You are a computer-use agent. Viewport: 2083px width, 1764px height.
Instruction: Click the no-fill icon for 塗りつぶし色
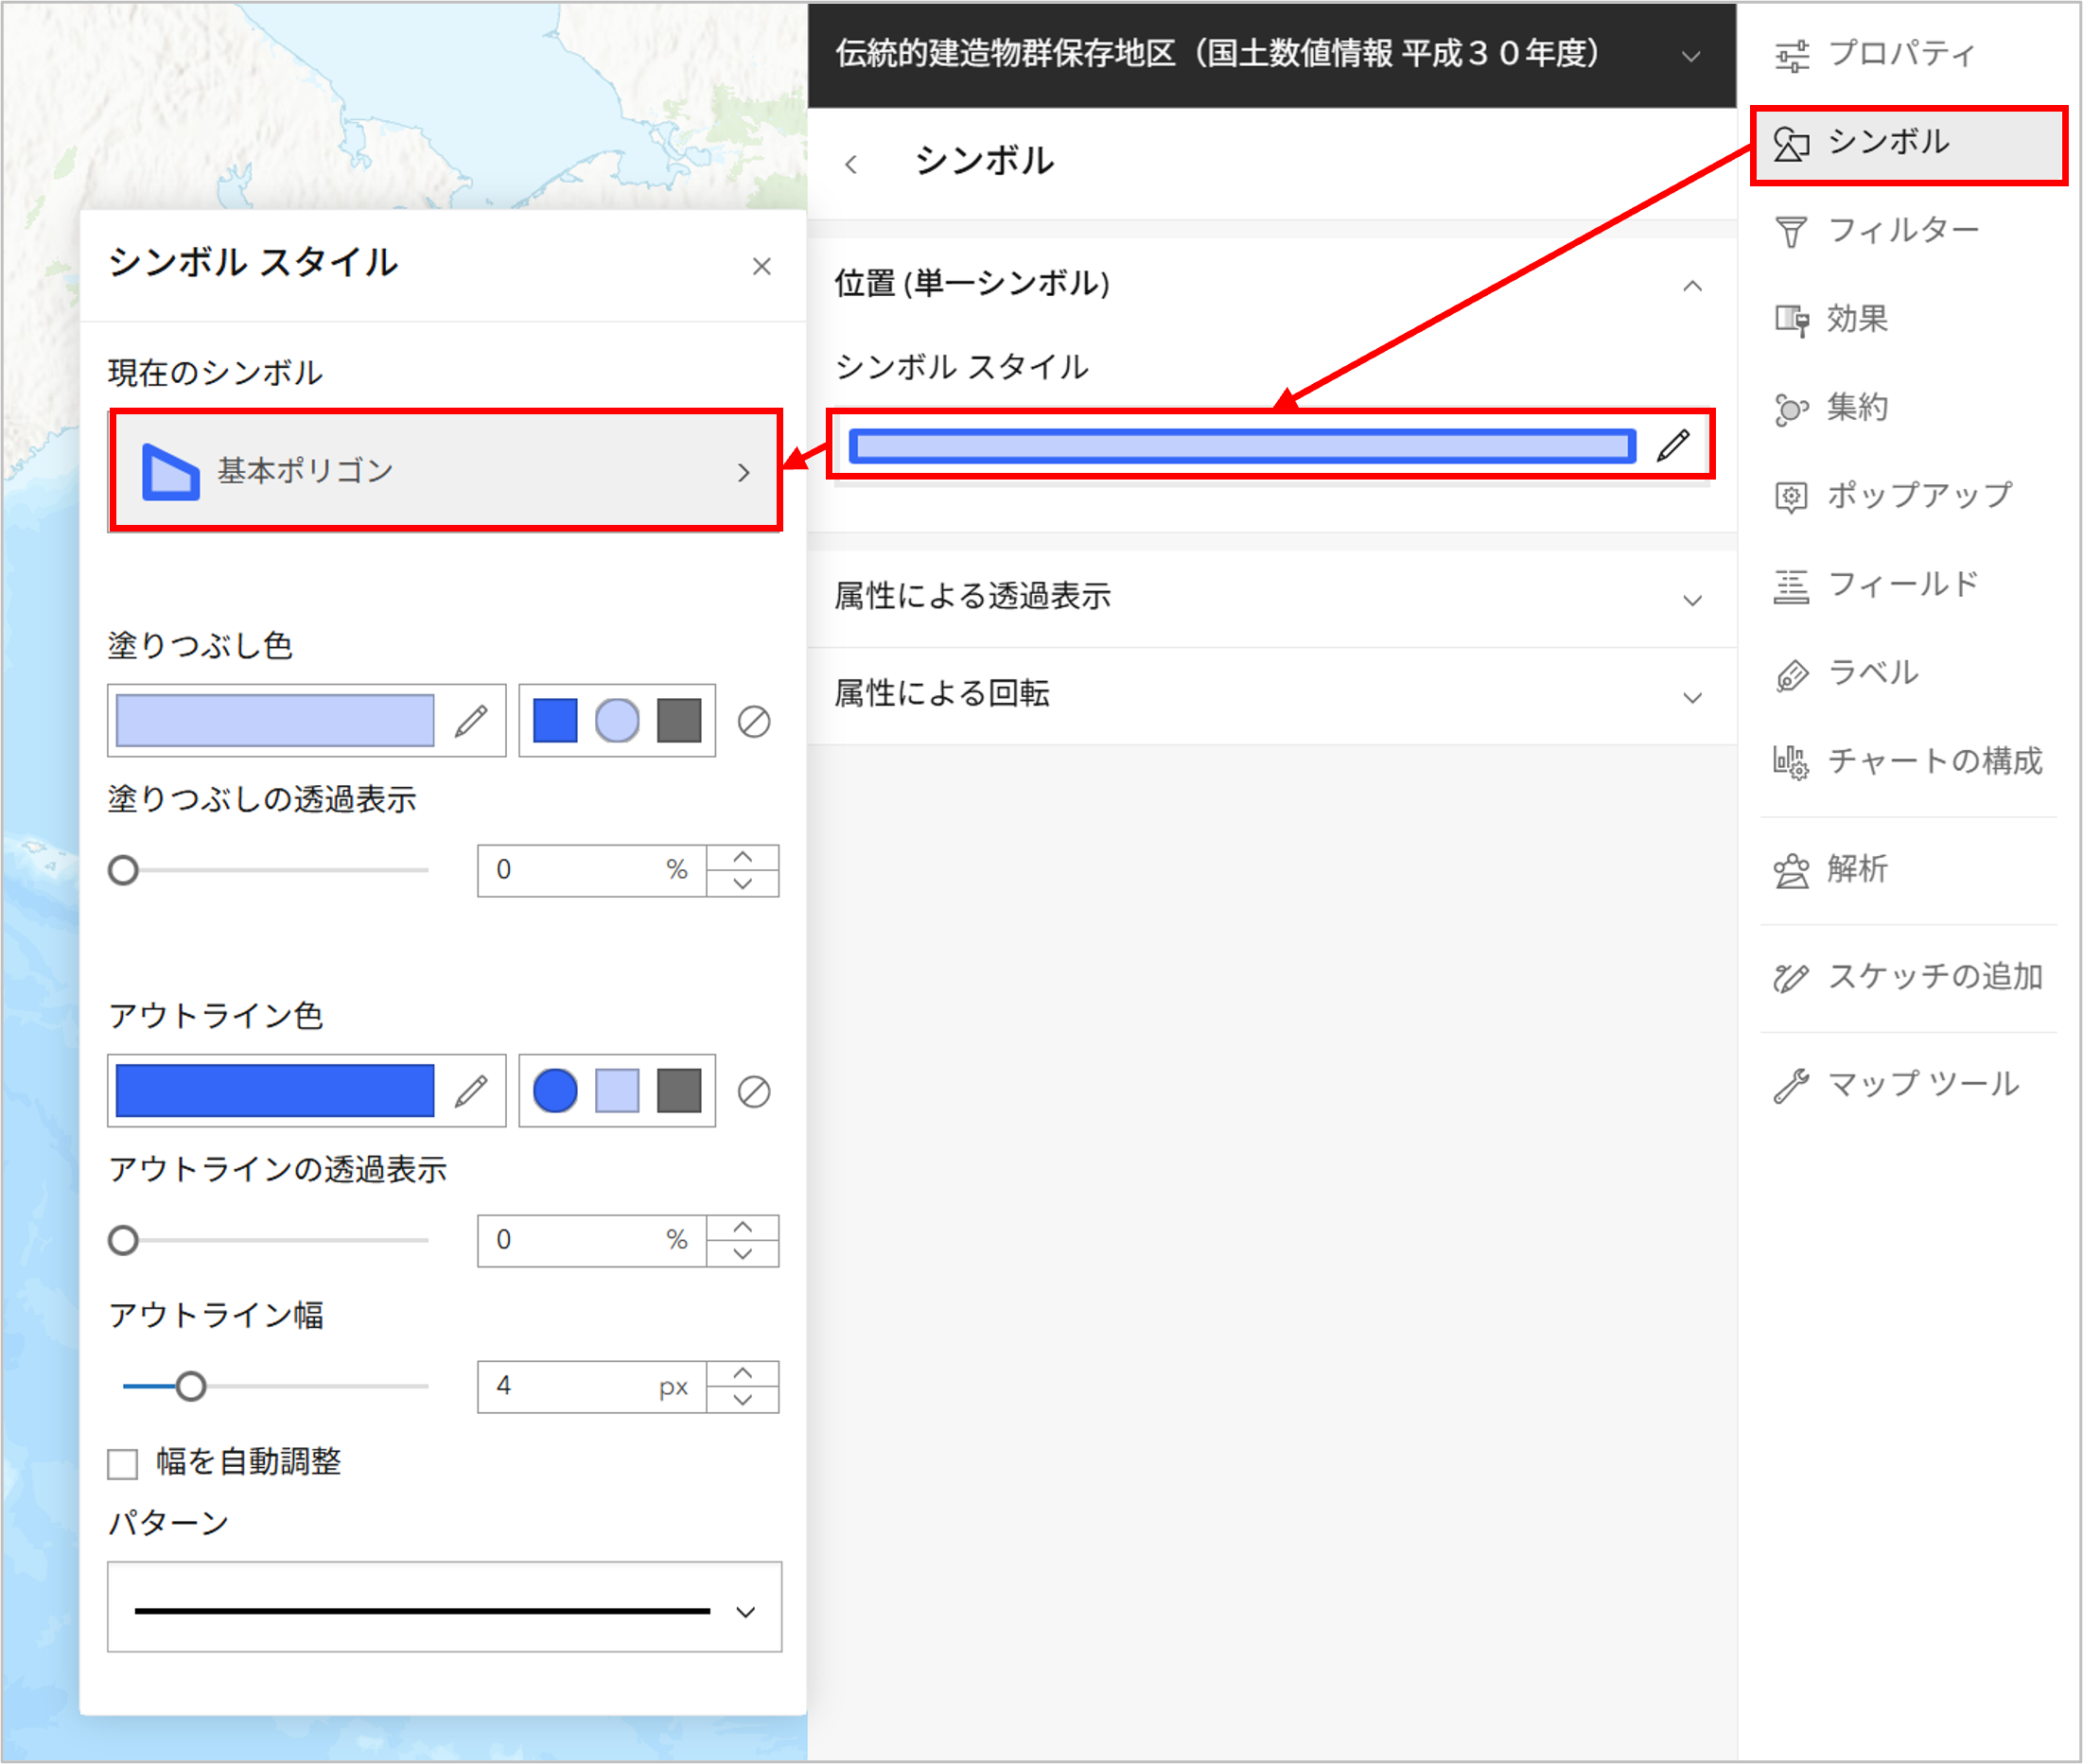click(x=753, y=721)
